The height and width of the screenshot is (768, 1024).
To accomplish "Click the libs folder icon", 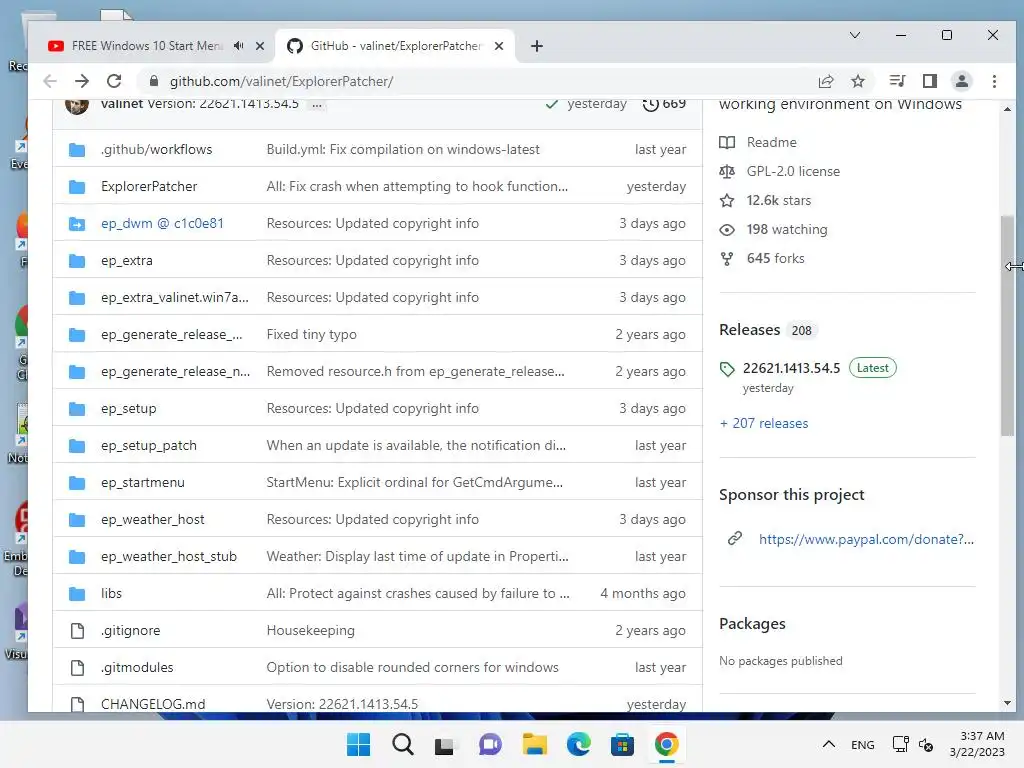I will [x=77, y=594].
